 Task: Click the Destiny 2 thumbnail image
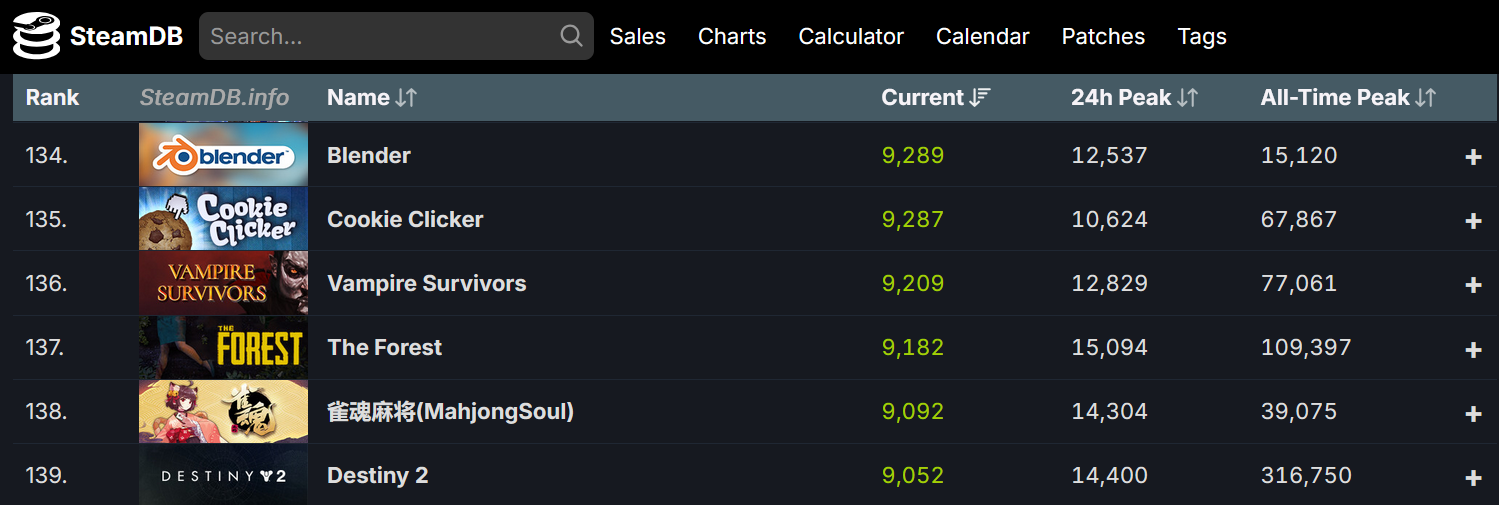coord(223,475)
